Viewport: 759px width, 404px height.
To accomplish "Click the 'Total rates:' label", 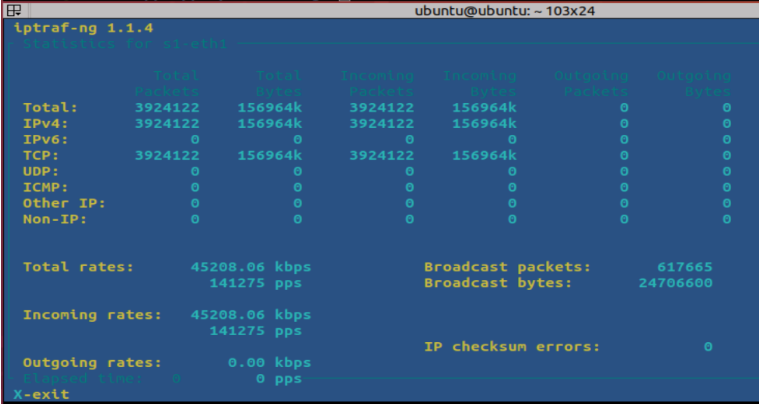I will [78, 267].
